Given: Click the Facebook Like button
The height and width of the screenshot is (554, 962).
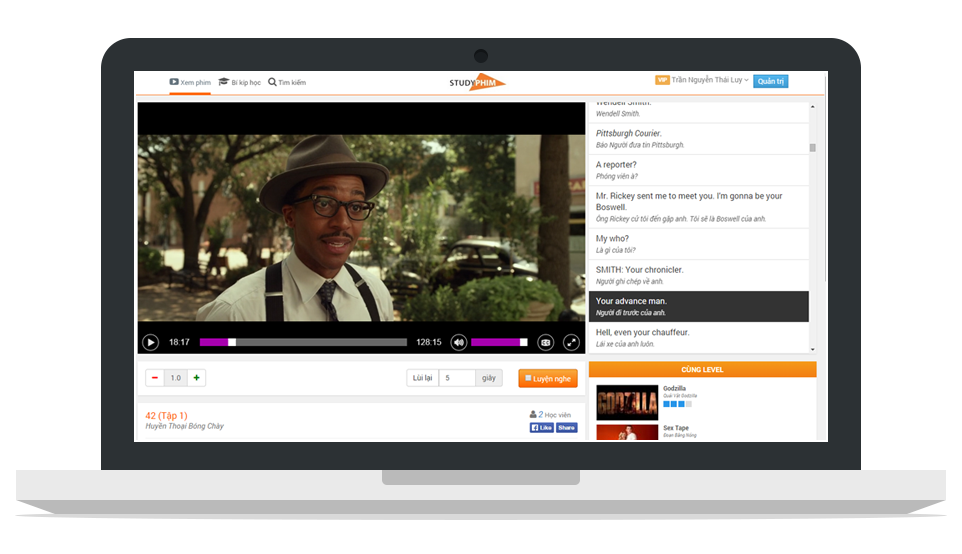Looking at the screenshot, I should [x=542, y=428].
